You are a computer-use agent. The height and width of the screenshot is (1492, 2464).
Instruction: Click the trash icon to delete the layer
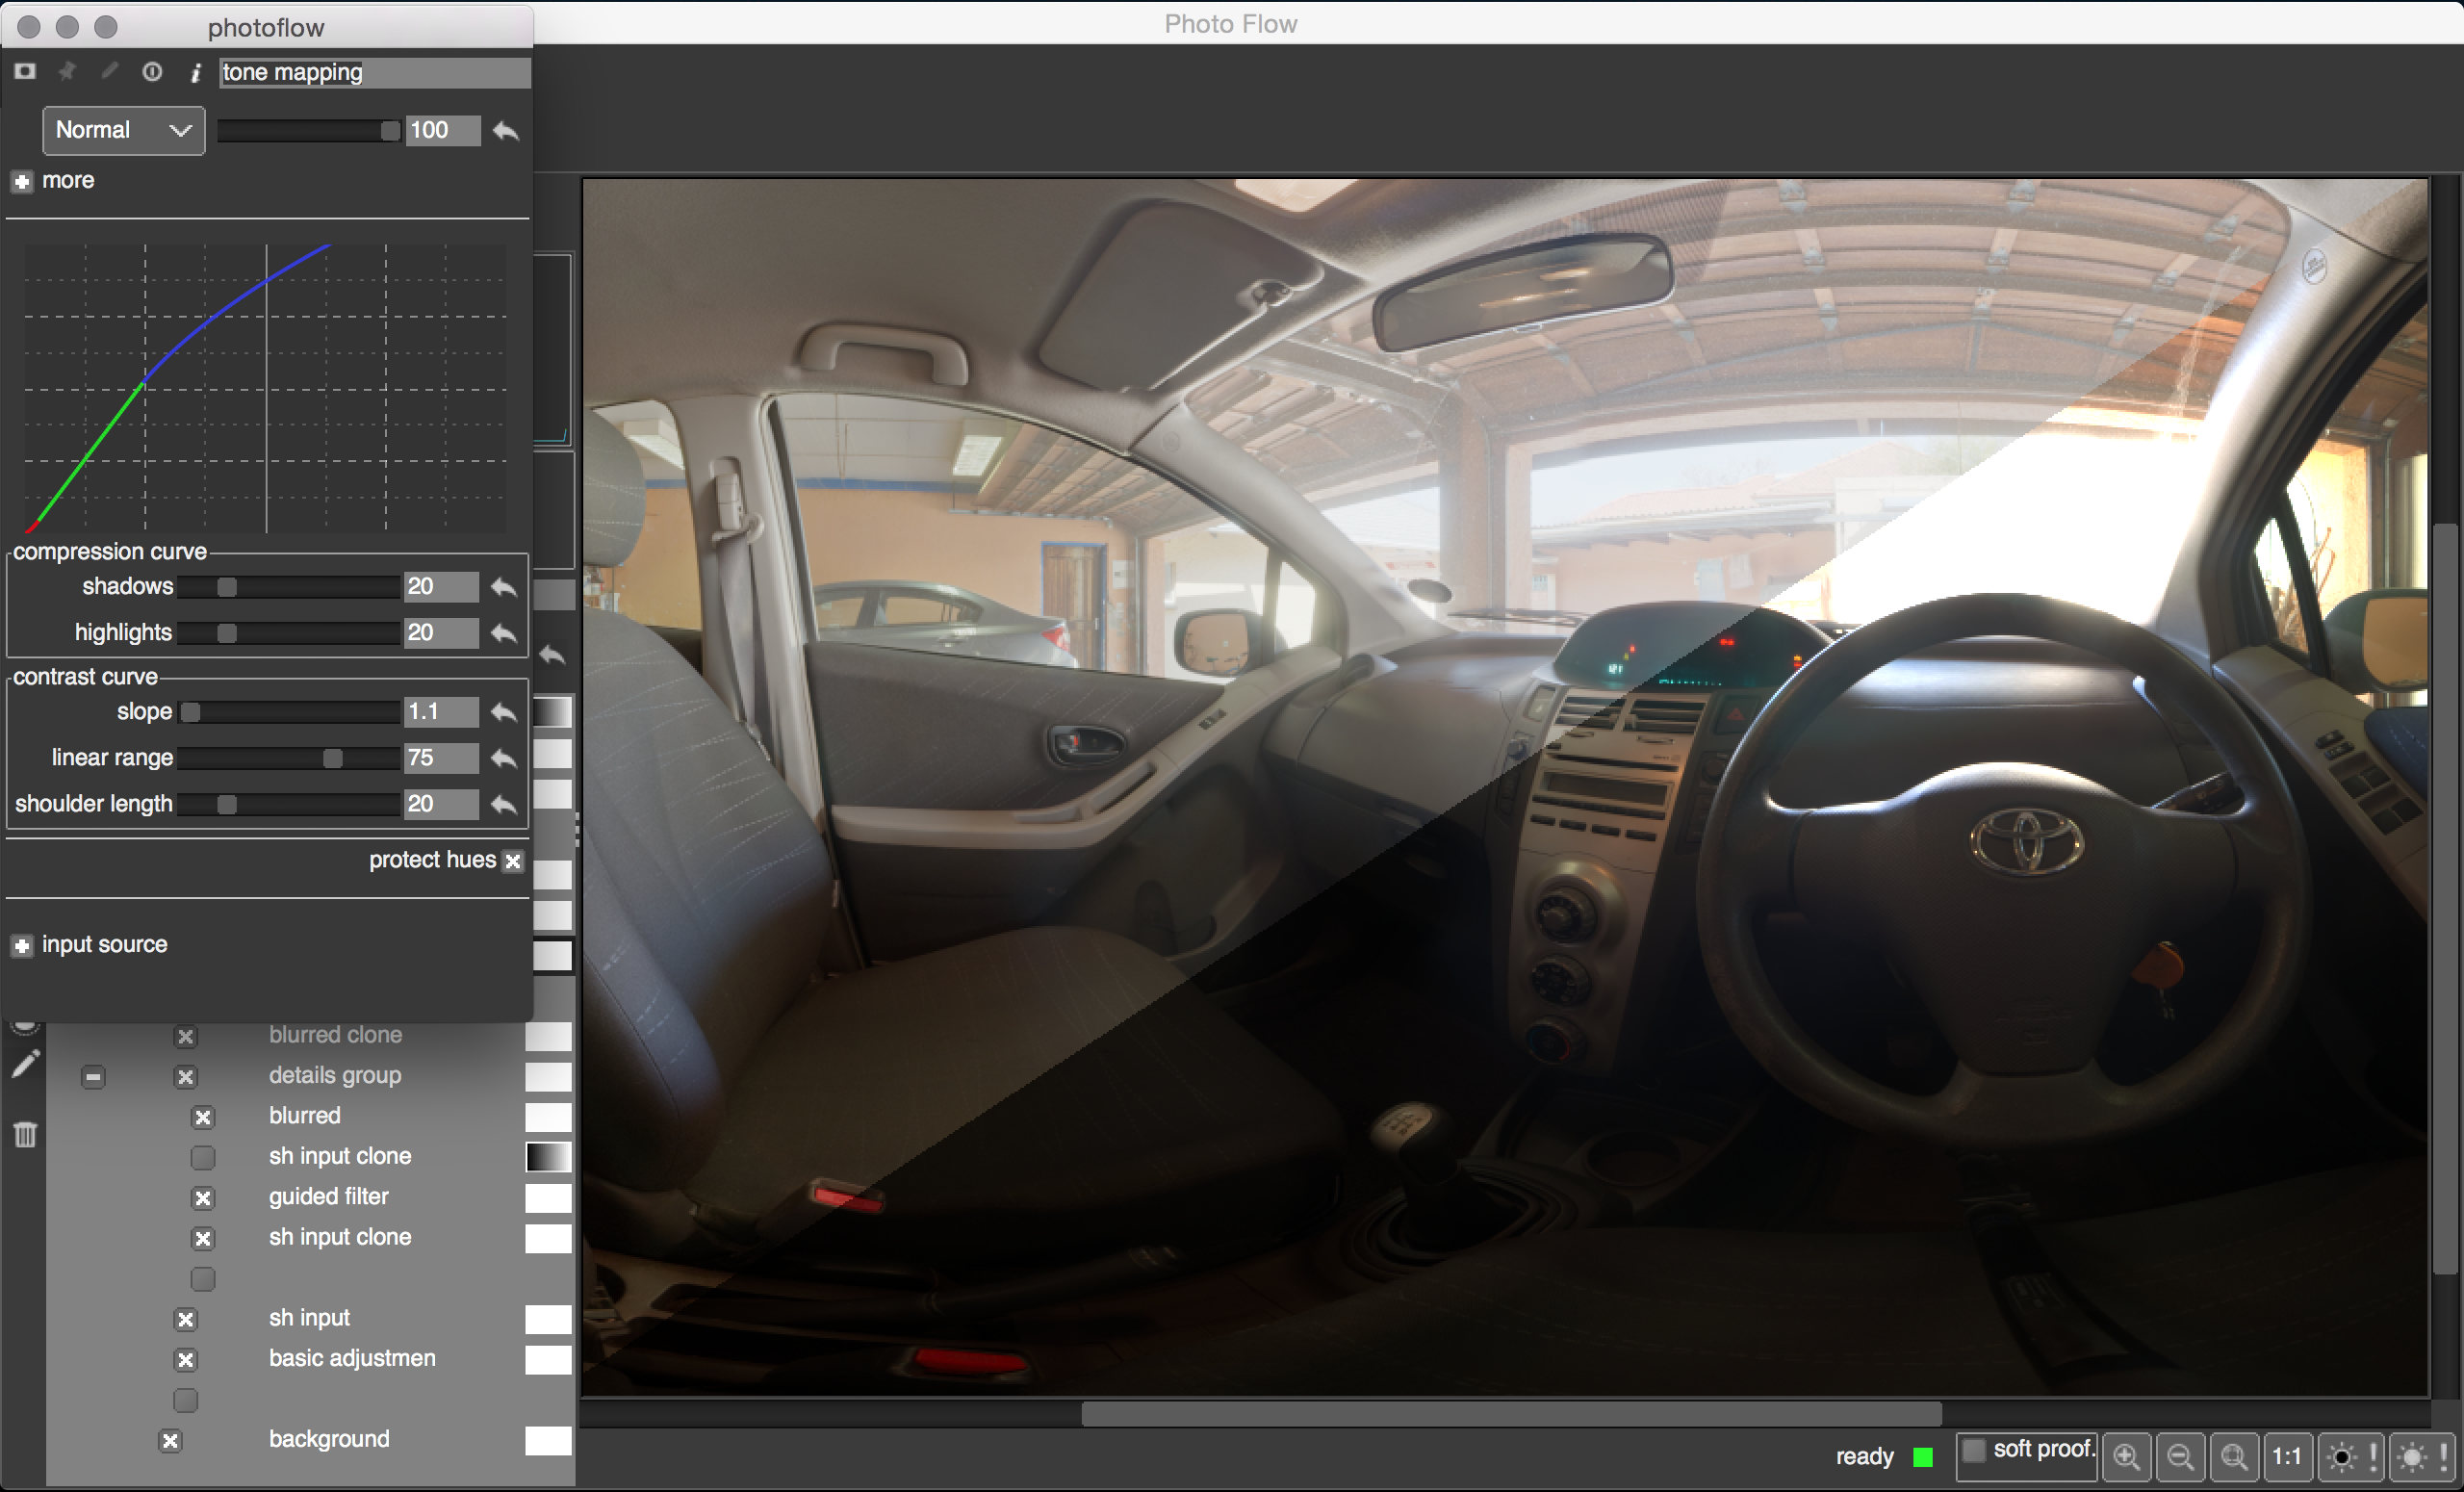(25, 1134)
